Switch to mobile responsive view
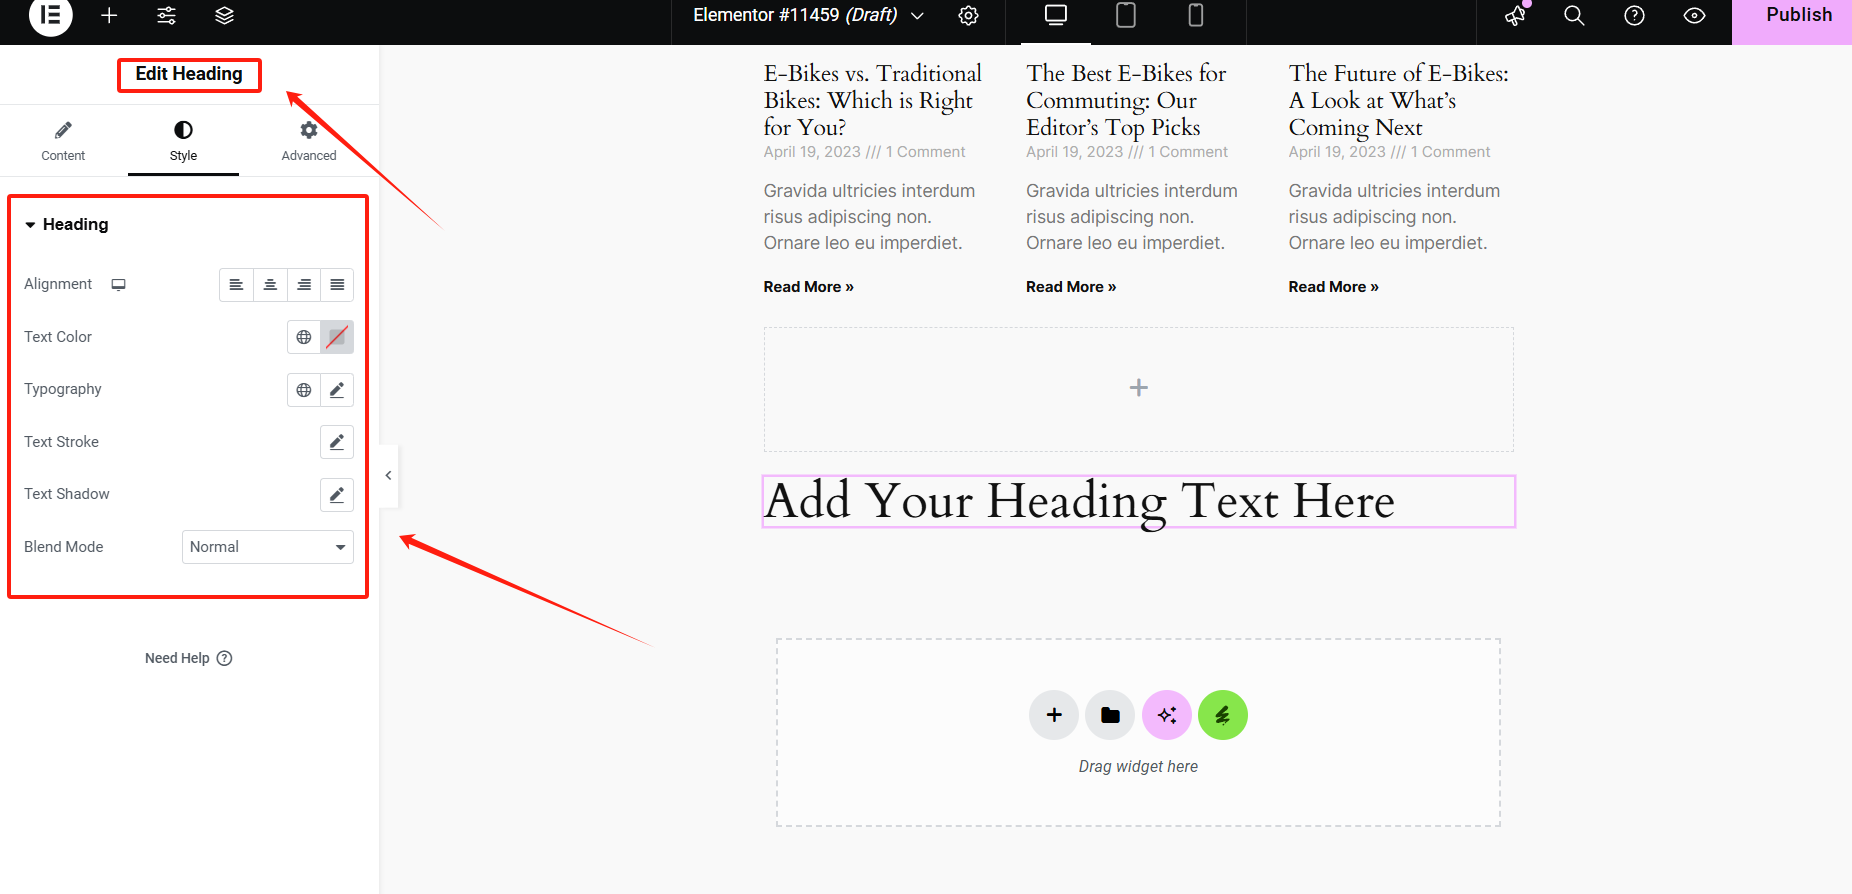Viewport: 1852px width, 894px height. coord(1195,16)
